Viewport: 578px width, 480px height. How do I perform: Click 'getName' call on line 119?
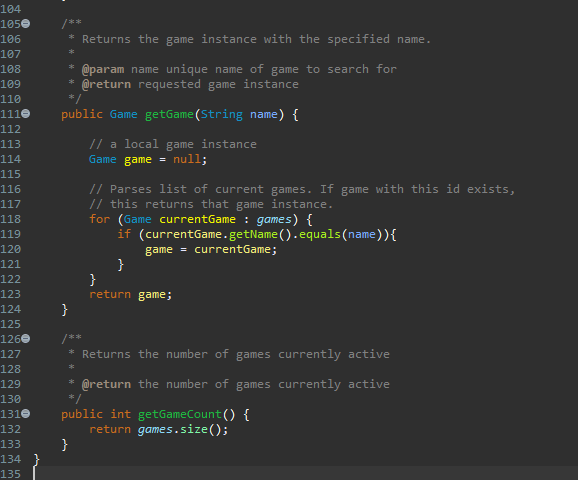(253, 235)
